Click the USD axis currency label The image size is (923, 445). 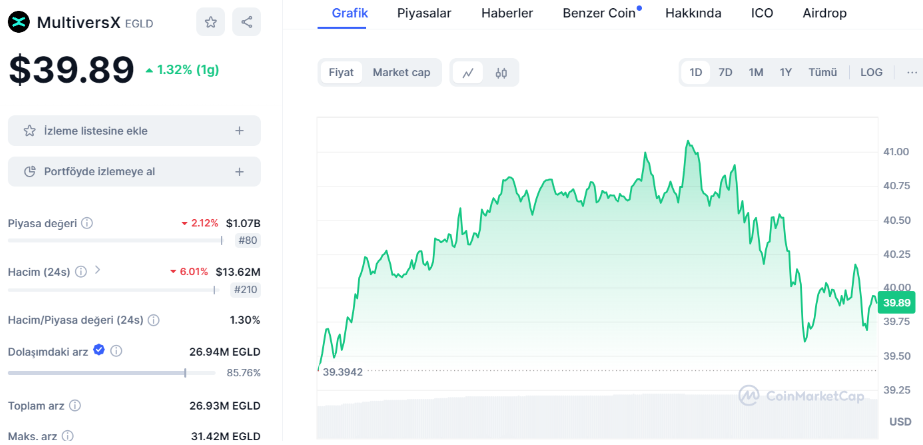click(x=900, y=422)
